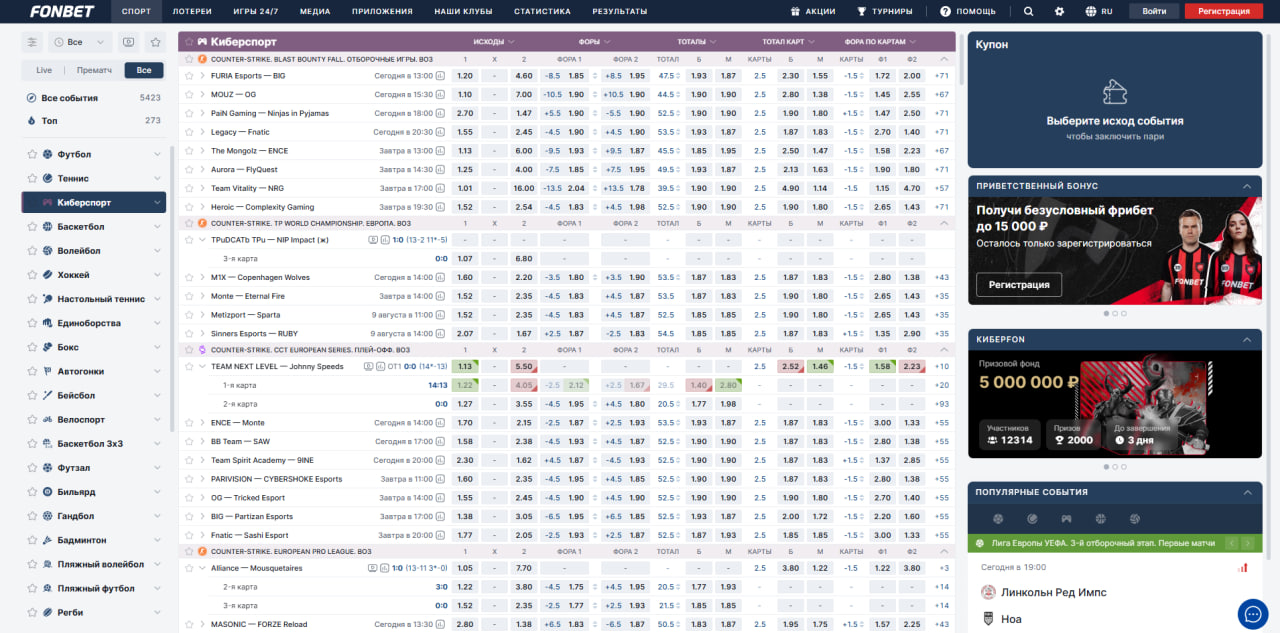Open statistics icon for FURIA Esports — BIG
Viewport: 1280px width, 633px height.
click(441, 76)
